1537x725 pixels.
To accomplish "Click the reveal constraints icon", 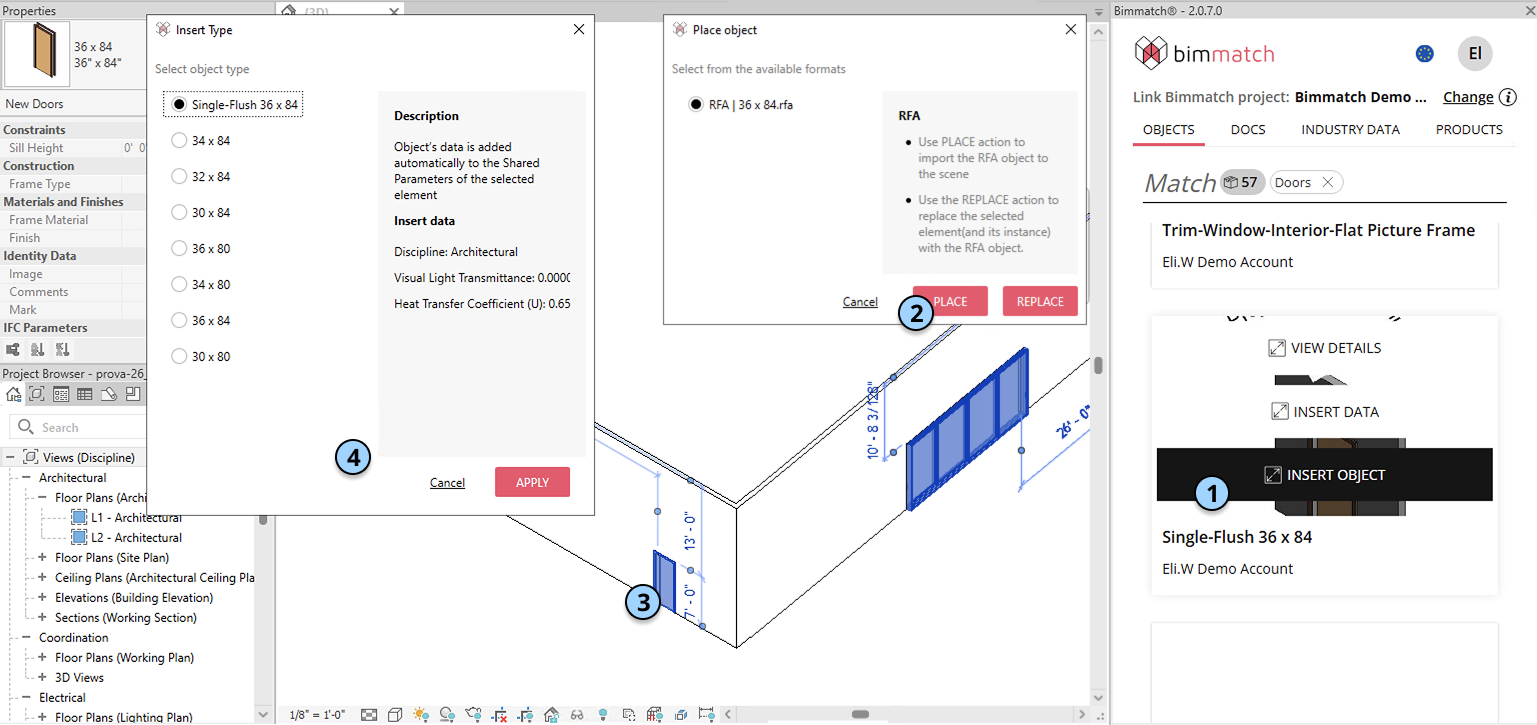I will 707,715.
